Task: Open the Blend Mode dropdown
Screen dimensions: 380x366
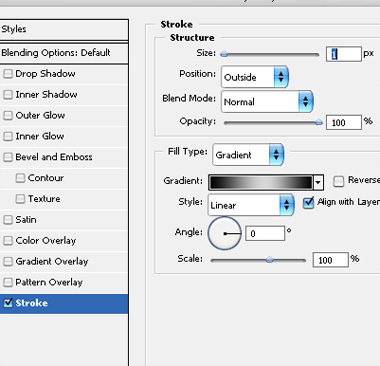Action: coord(267,102)
